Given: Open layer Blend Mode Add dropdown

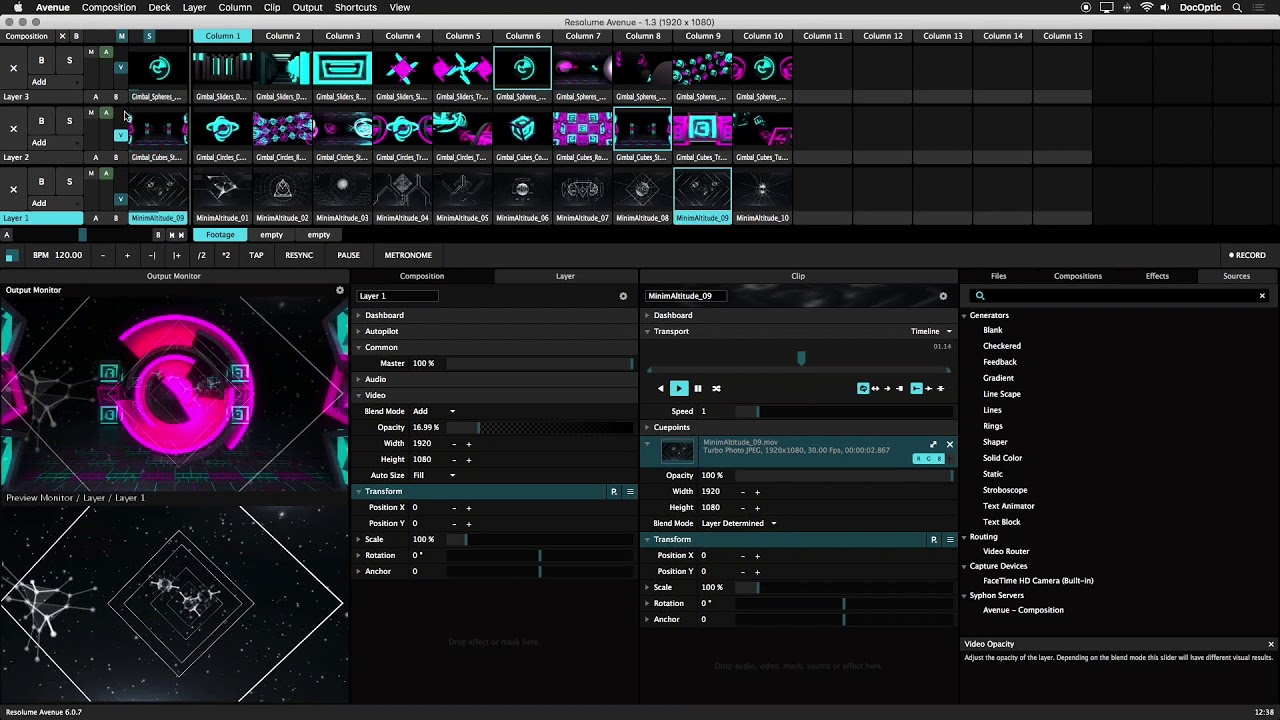Looking at the screenshot, I should coord(435,411).
